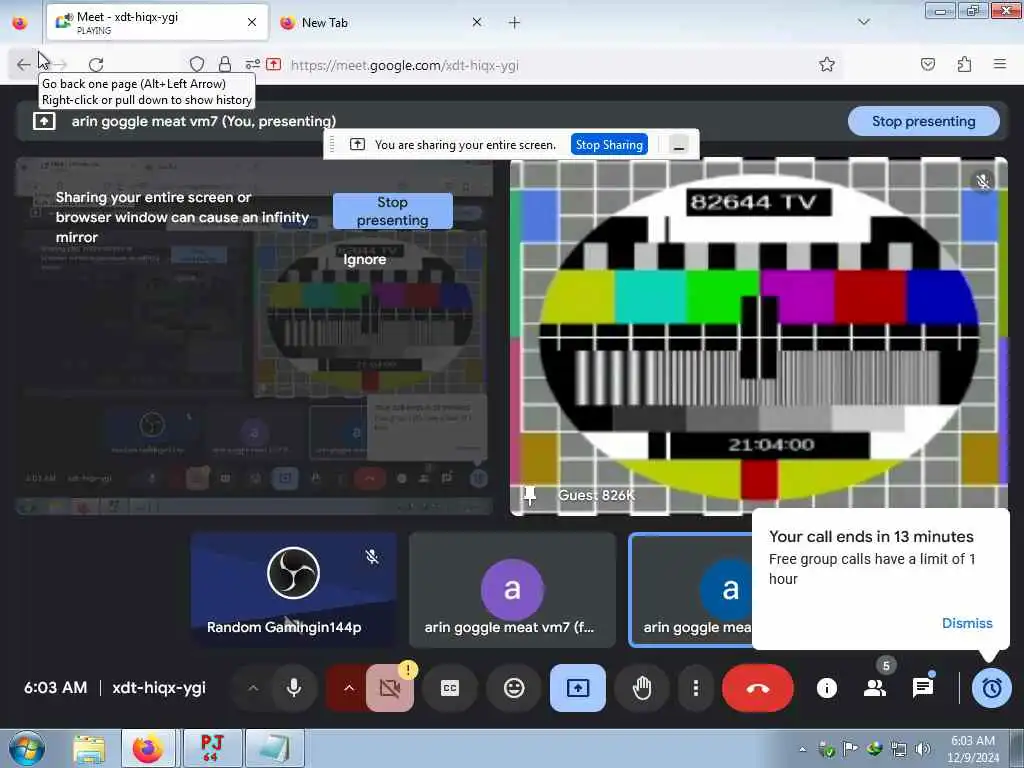
Task: Select the Meet - xdt-hiqx-ygi tab
Action: 157,23
